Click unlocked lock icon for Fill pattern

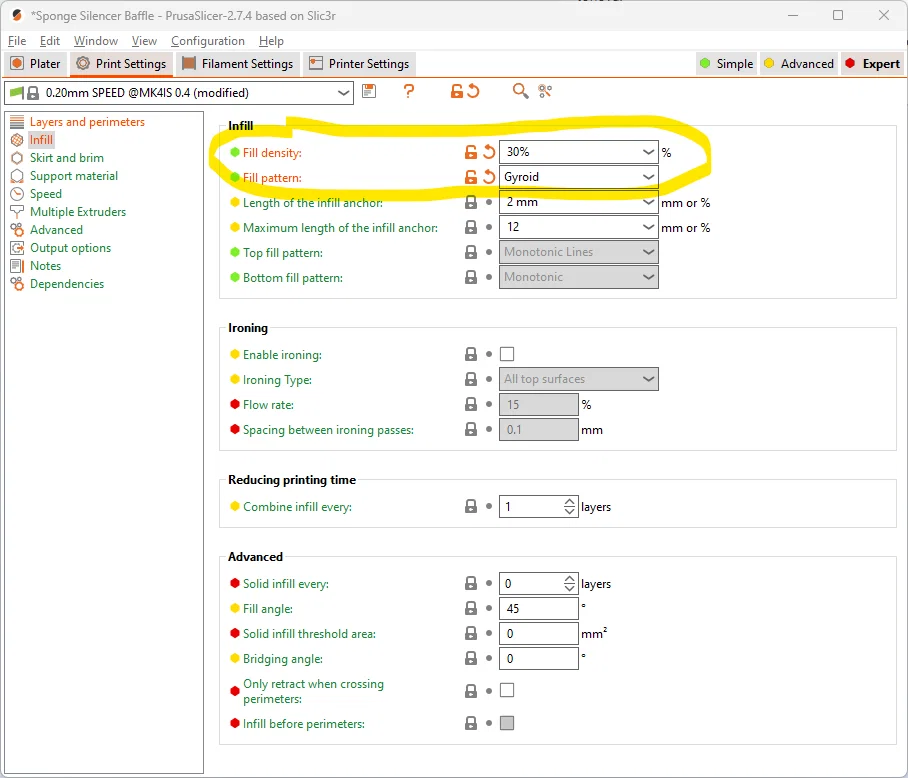[471, 177]
